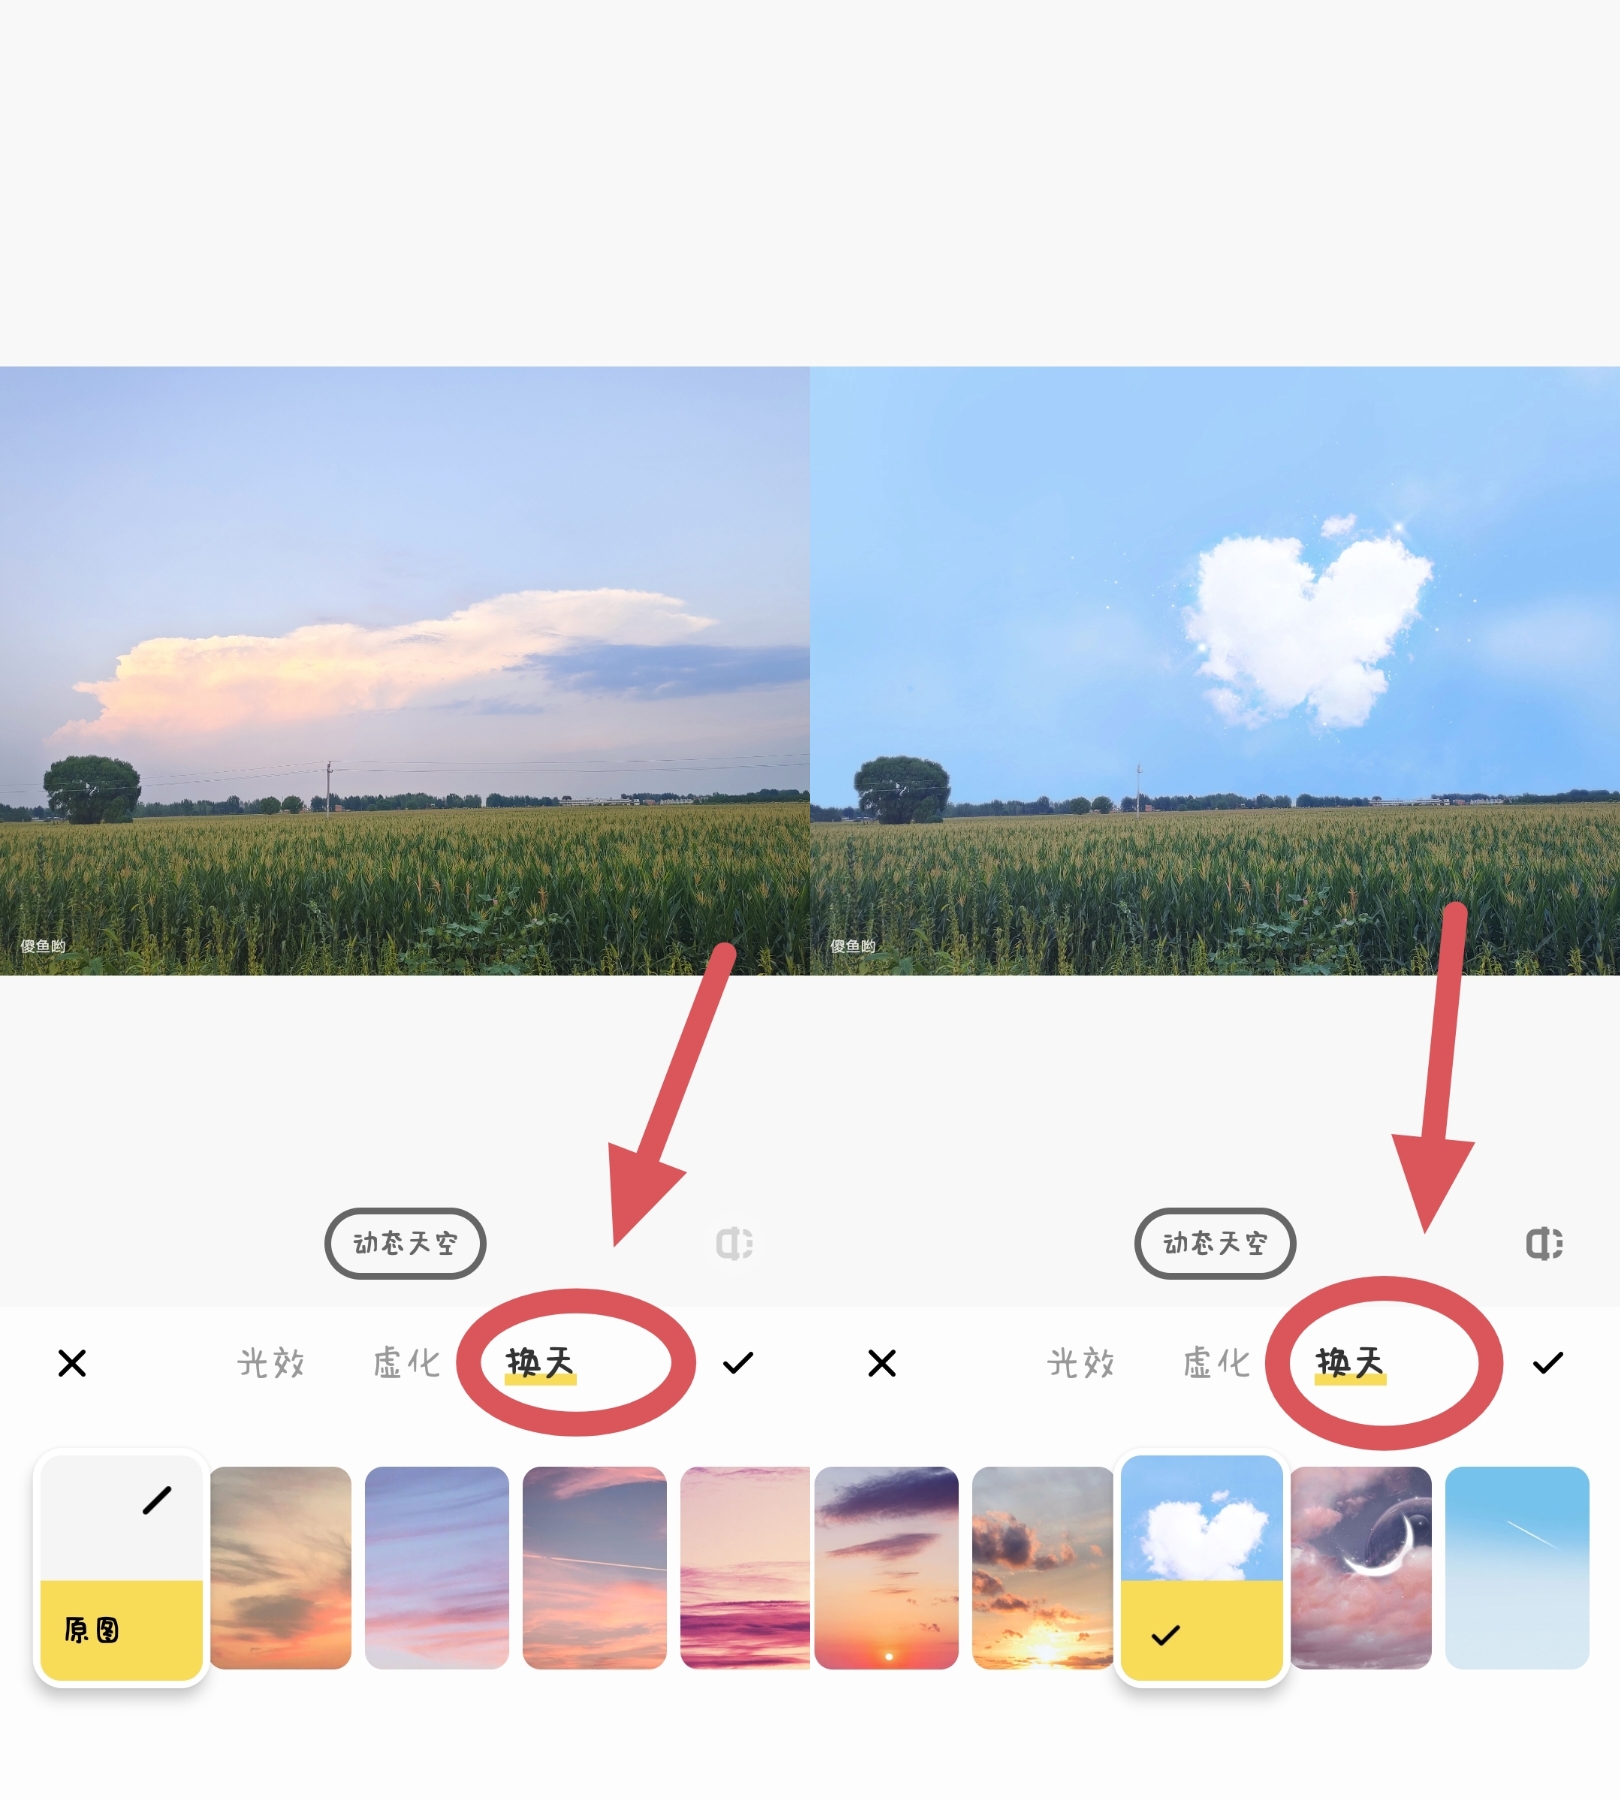Viewport: 1620px width, 1800px height.
Task: Apply heart sky with right panel checkmark
Action: [x=1548, y=1363]
